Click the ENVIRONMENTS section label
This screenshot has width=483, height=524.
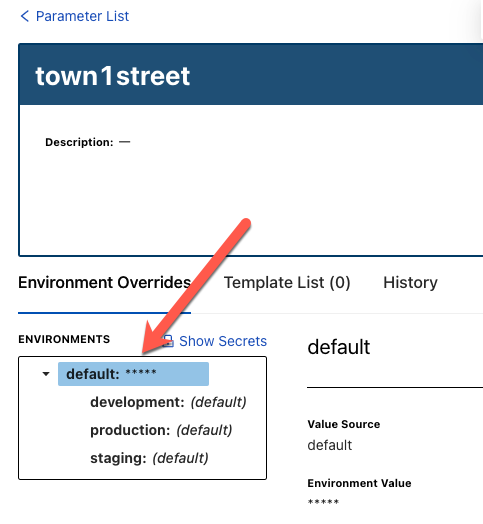click(x=64, y=339)
